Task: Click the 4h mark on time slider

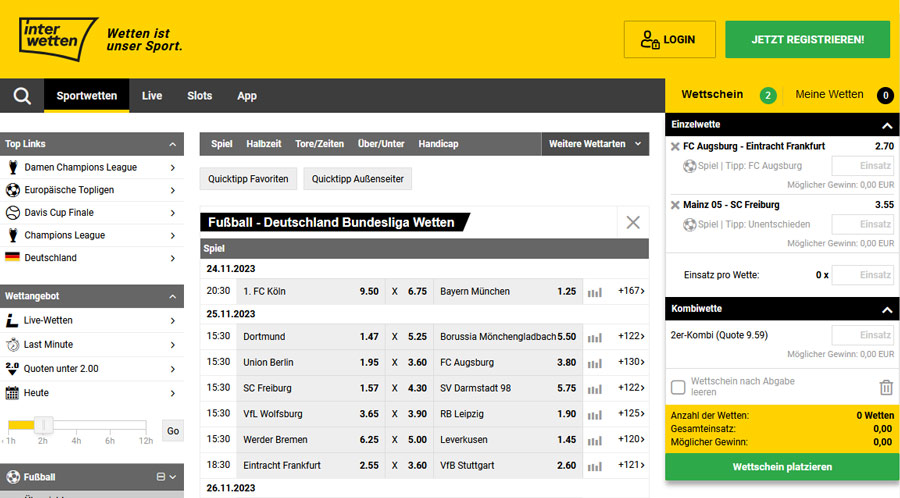Action: point(76,441)
